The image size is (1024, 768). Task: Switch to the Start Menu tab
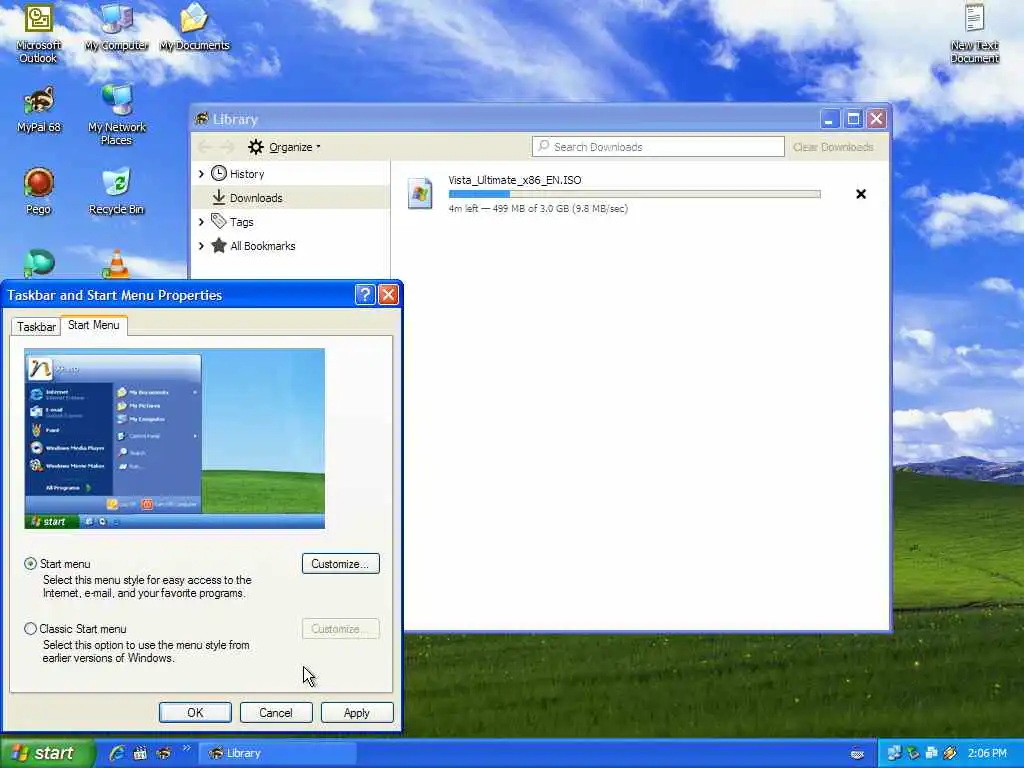(x=93, y=325)
